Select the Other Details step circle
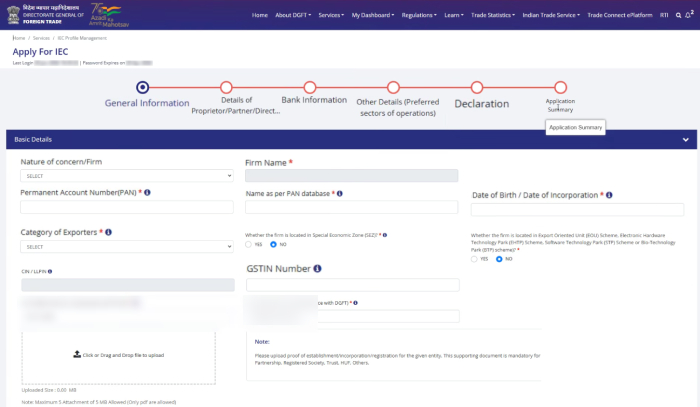The width and height of the screenshot is (700, 407). click(393, 87)
